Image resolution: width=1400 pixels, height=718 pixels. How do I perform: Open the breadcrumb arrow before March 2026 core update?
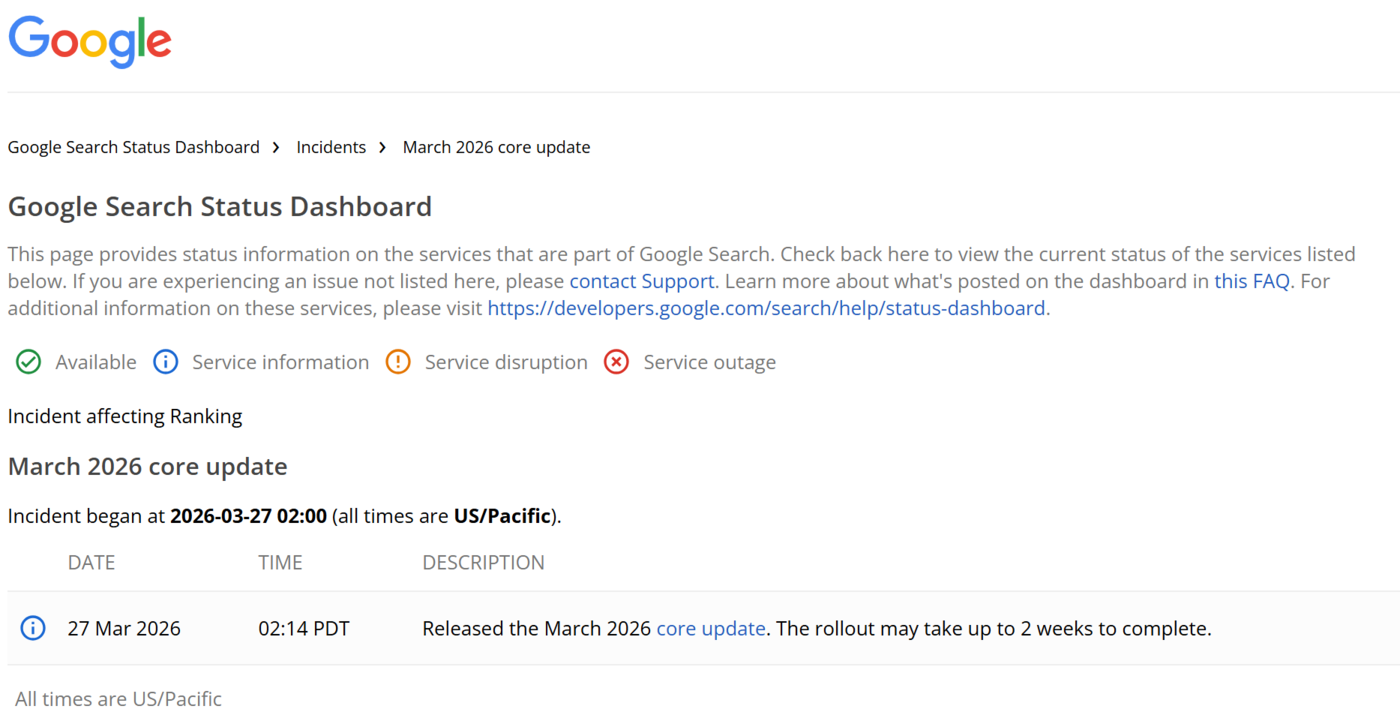[x=383, y=146]
